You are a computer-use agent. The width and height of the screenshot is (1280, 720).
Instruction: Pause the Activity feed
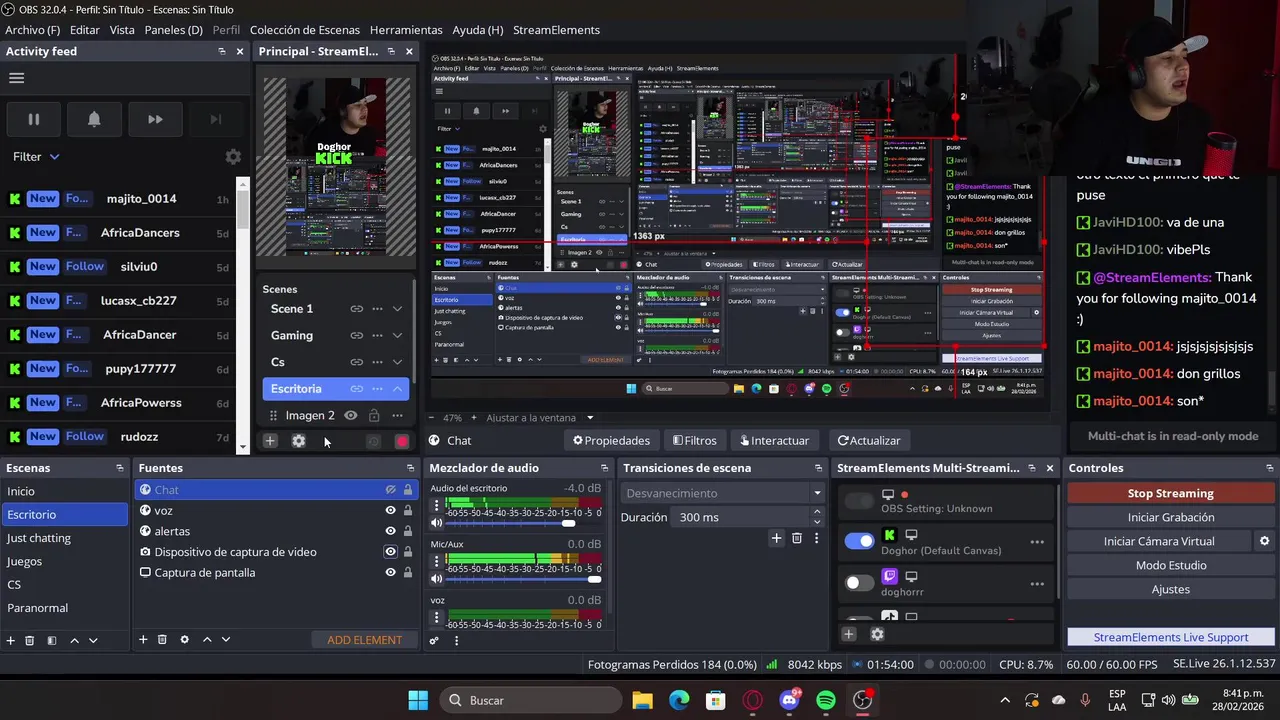click(x=33, y=119)
